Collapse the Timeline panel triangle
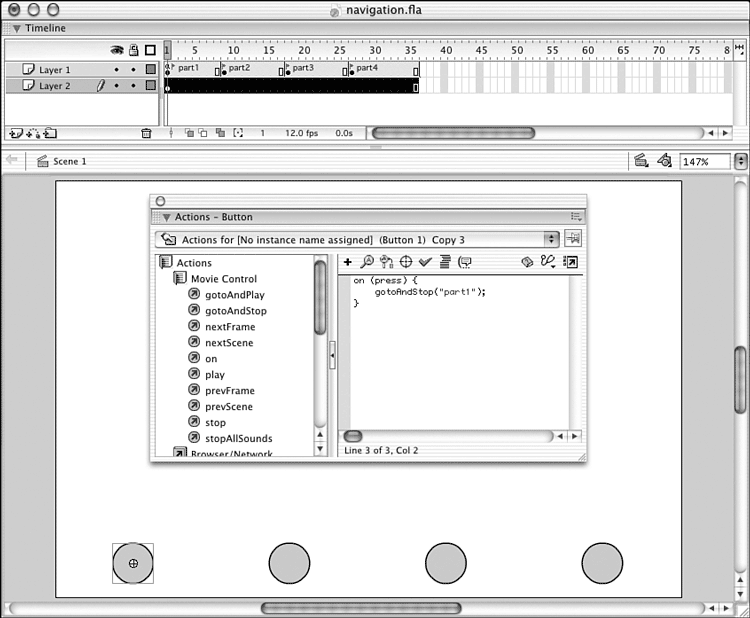 tap(17, 28)
